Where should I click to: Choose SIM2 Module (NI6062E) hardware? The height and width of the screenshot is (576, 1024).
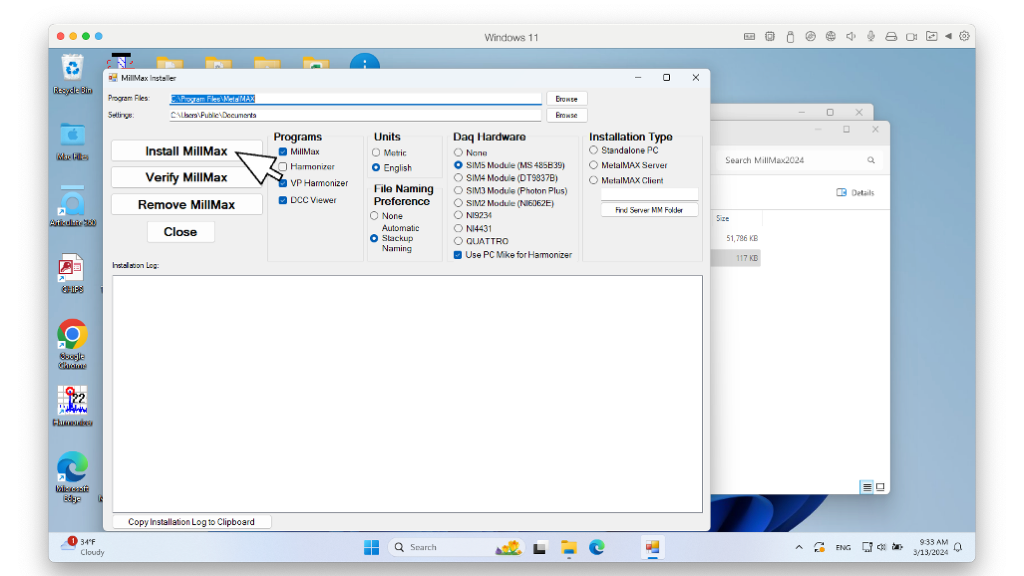(458, 203)
